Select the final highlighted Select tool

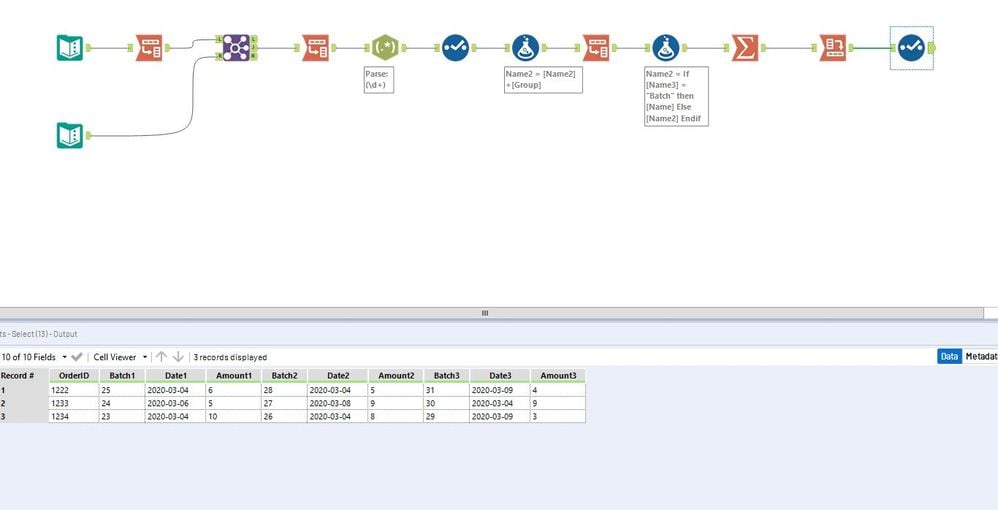coord(911,48)
